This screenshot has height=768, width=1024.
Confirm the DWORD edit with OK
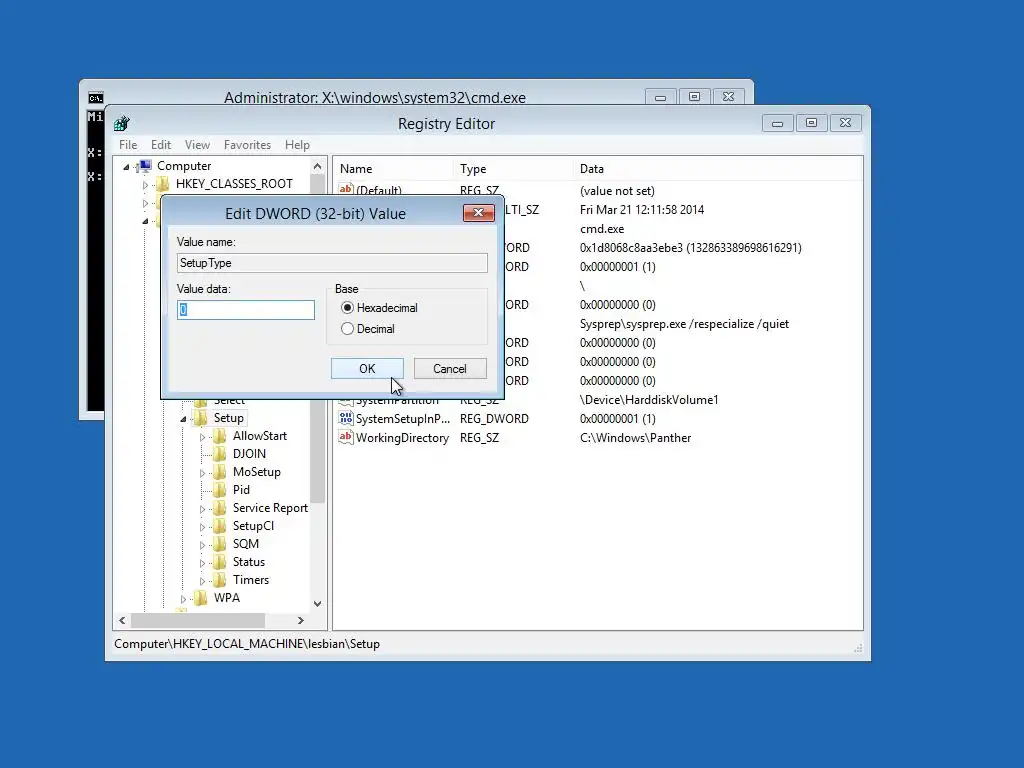367,368
